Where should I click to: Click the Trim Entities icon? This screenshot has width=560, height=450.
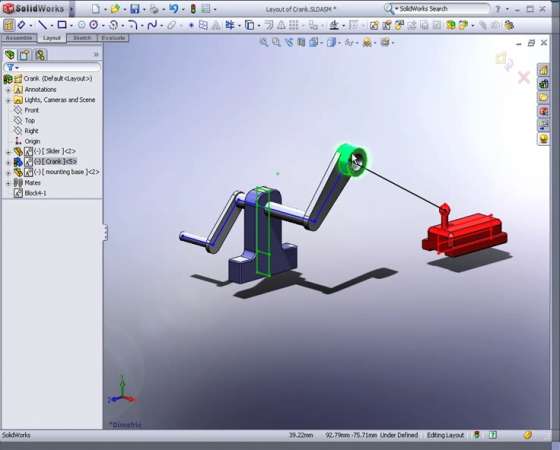[x=230, y=25]
